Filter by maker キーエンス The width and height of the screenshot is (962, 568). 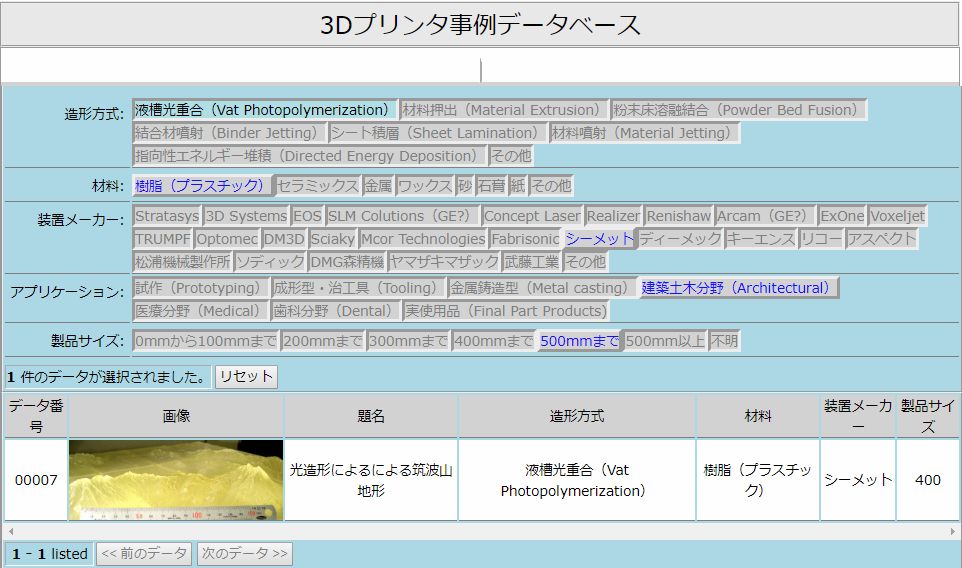pos(760,239)
